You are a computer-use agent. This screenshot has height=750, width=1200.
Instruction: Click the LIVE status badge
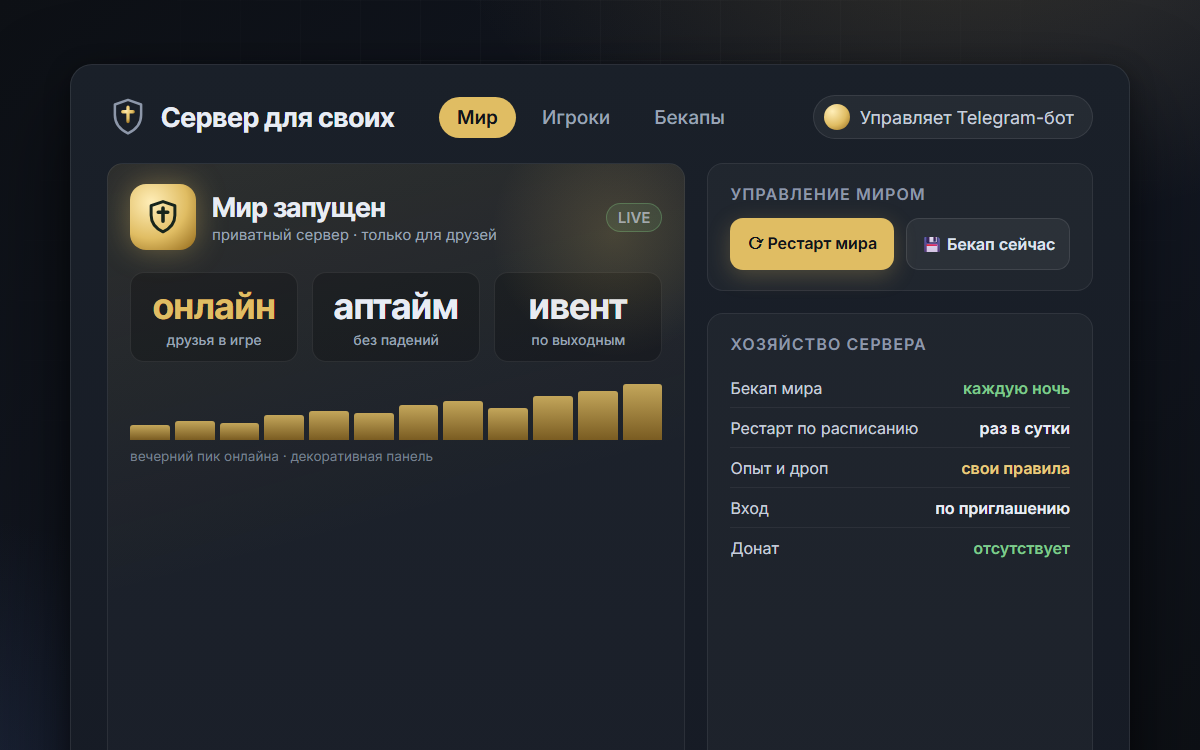[x=634, y=217]
